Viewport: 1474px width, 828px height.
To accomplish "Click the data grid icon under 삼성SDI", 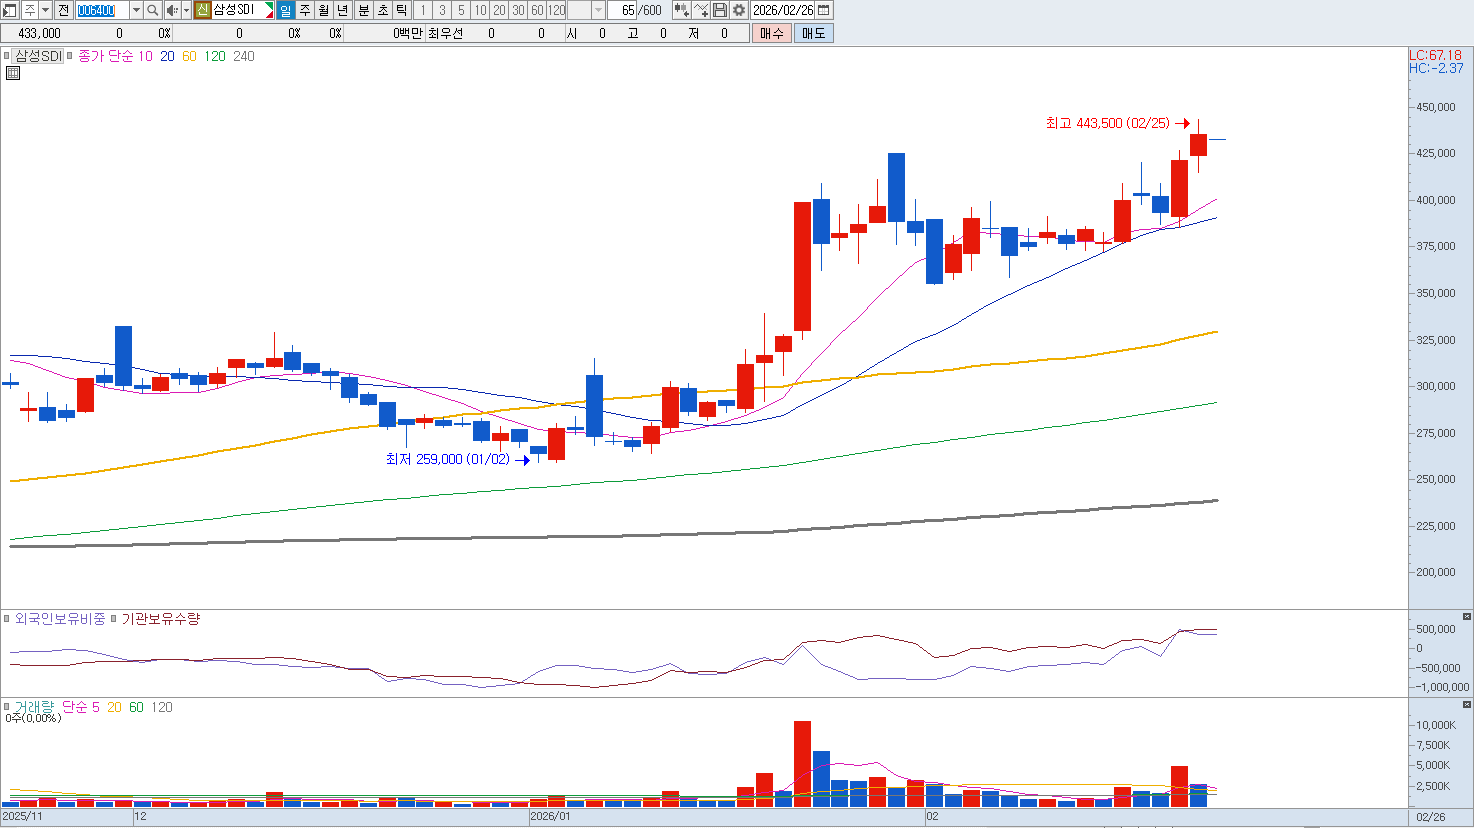I will pyautogui.click(x=13, y=73).
